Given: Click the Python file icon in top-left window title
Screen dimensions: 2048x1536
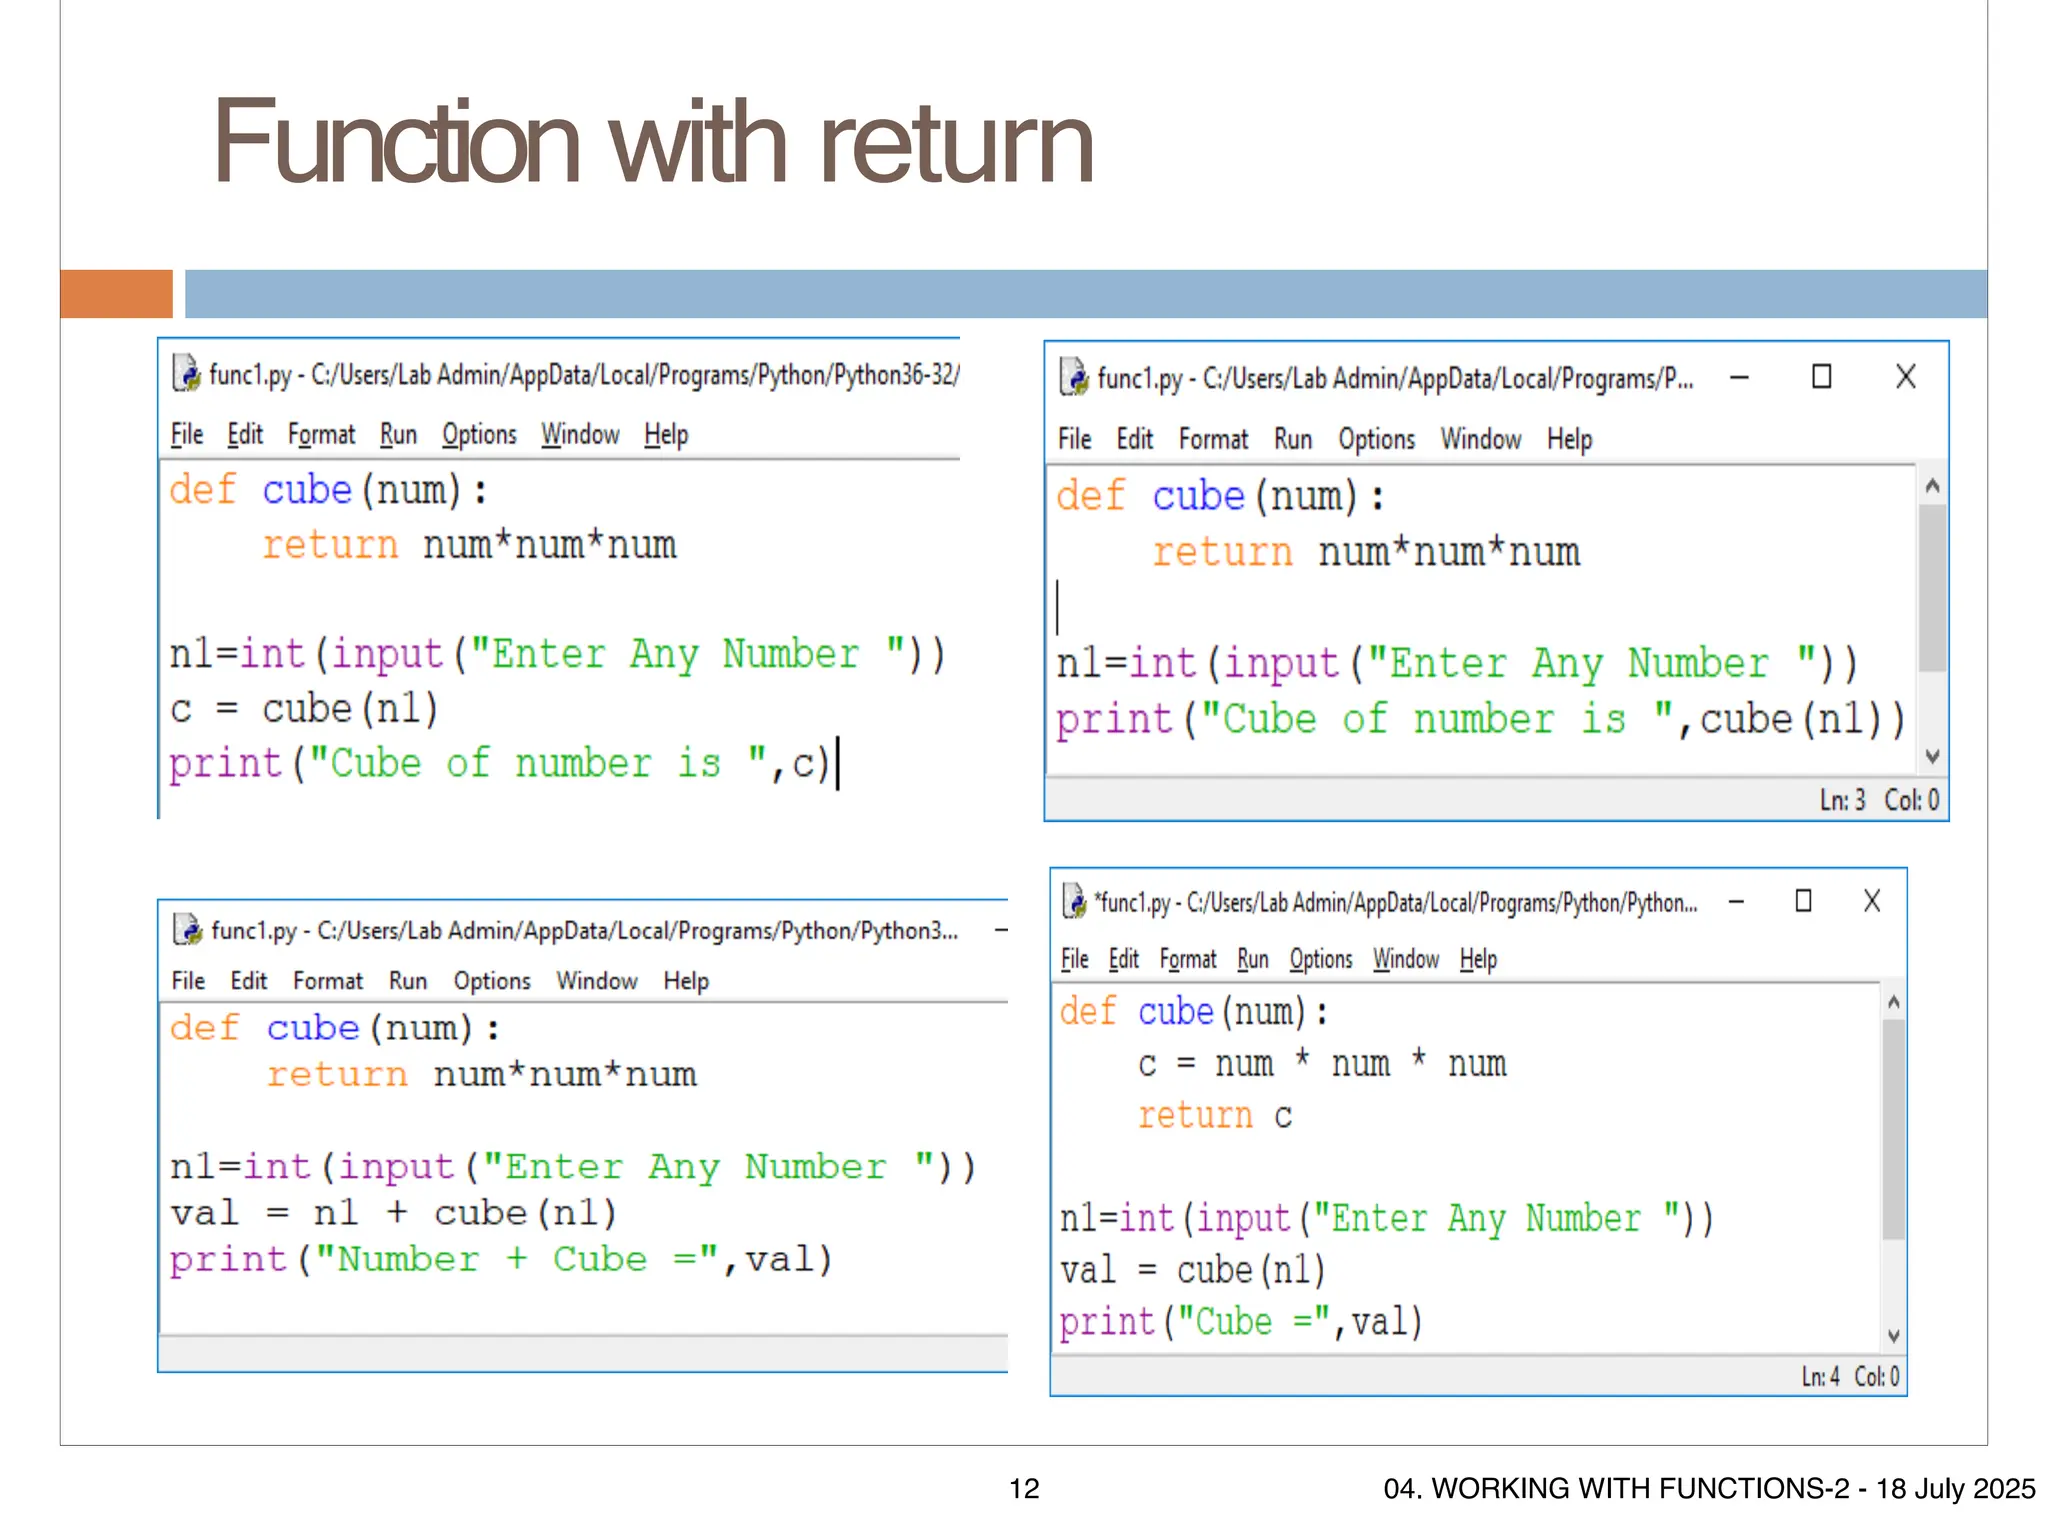Looking at the screenshot, I should 186,373.
